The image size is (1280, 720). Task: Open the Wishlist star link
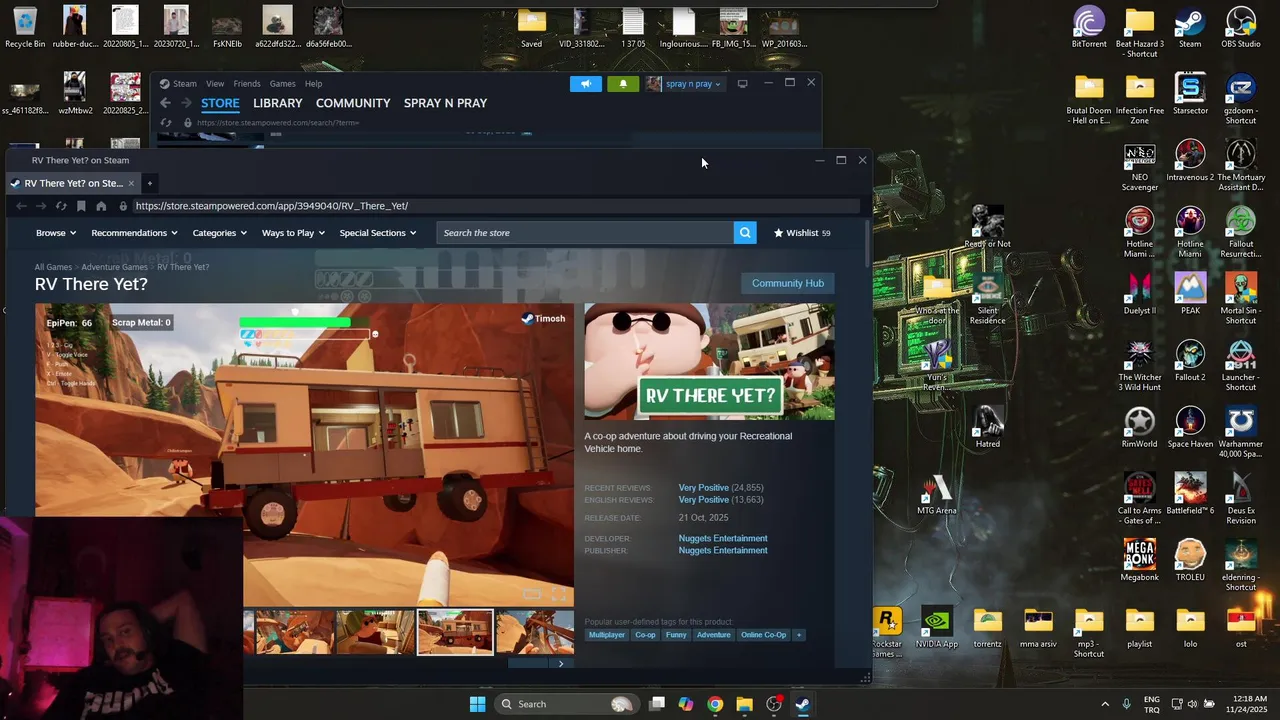(802, 233)
